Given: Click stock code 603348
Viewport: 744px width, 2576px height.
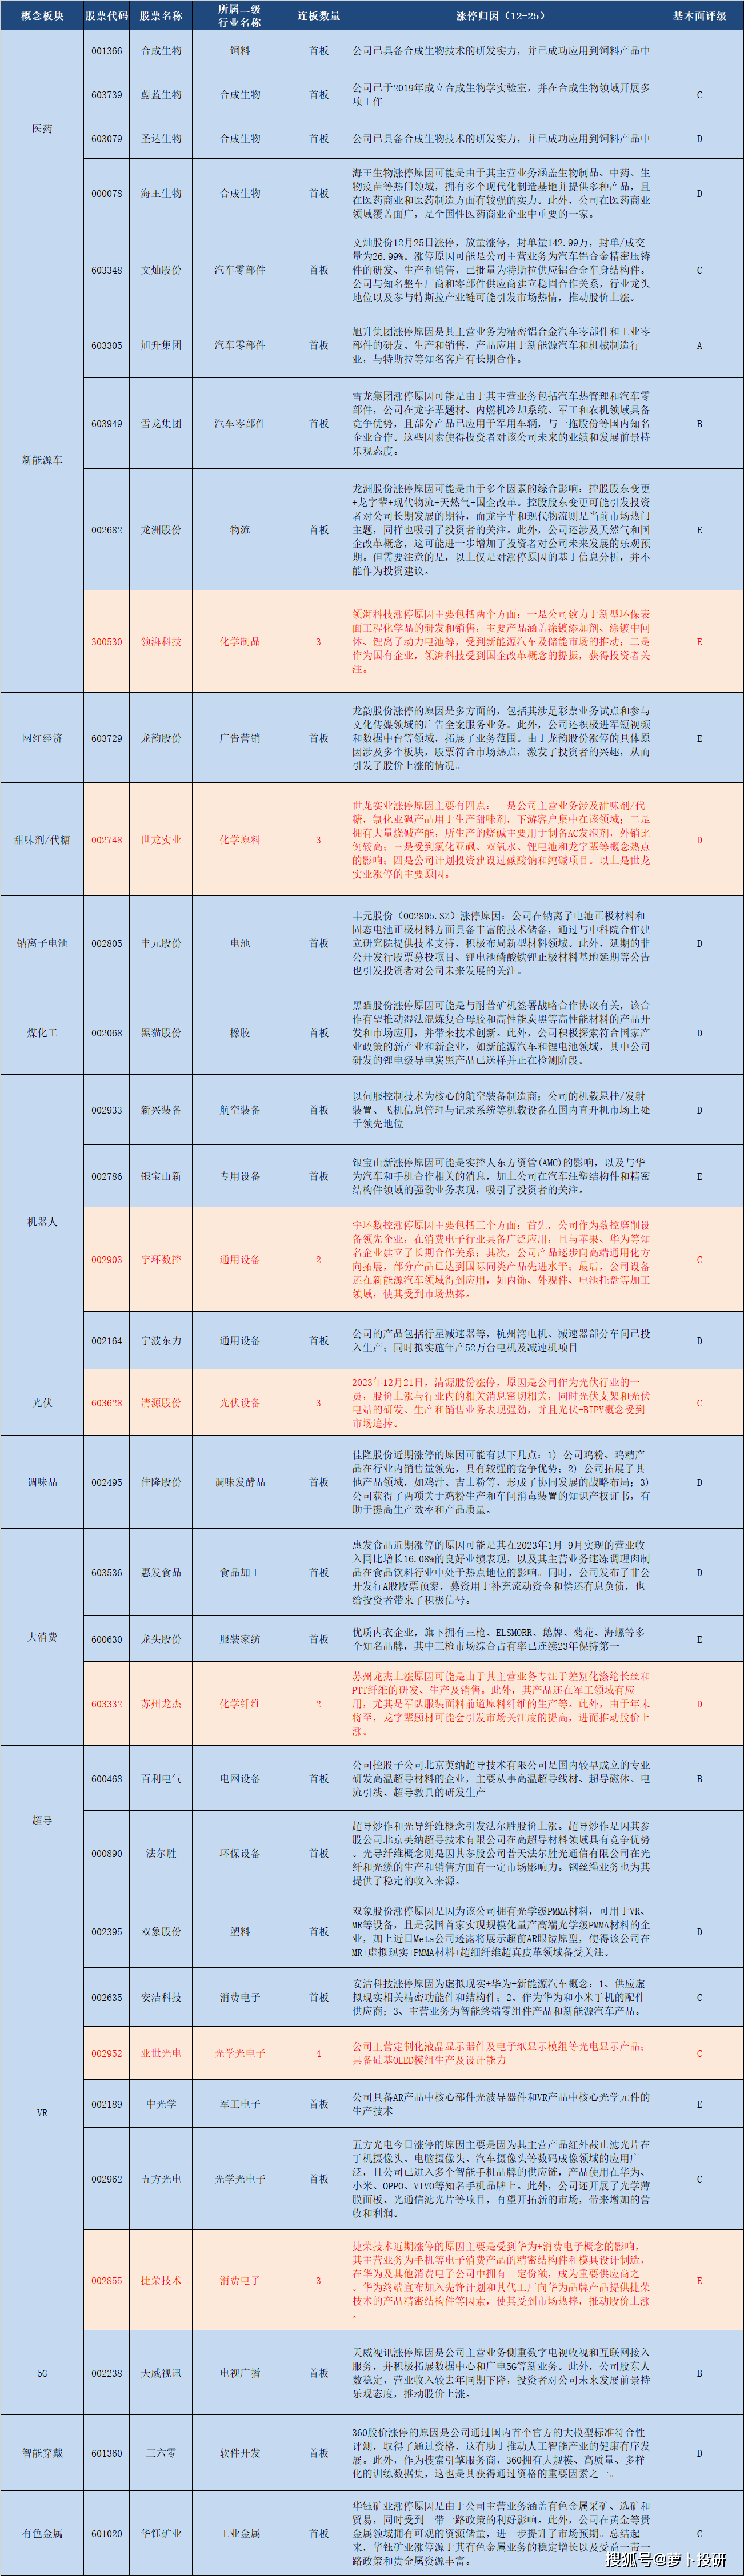Looking at the screenshot, I should pyautogui.click(x=107, y=270).
